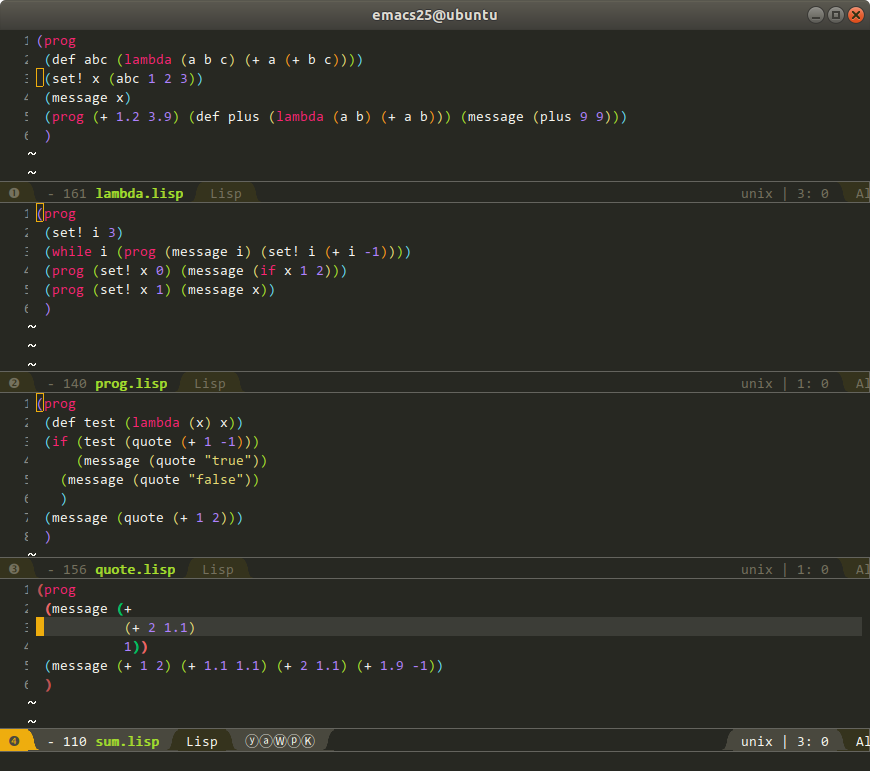Open the Lisp major mode menu for quote.lisp
The width and height of the screenshot is (870, 771).
(x=217, y=569)
